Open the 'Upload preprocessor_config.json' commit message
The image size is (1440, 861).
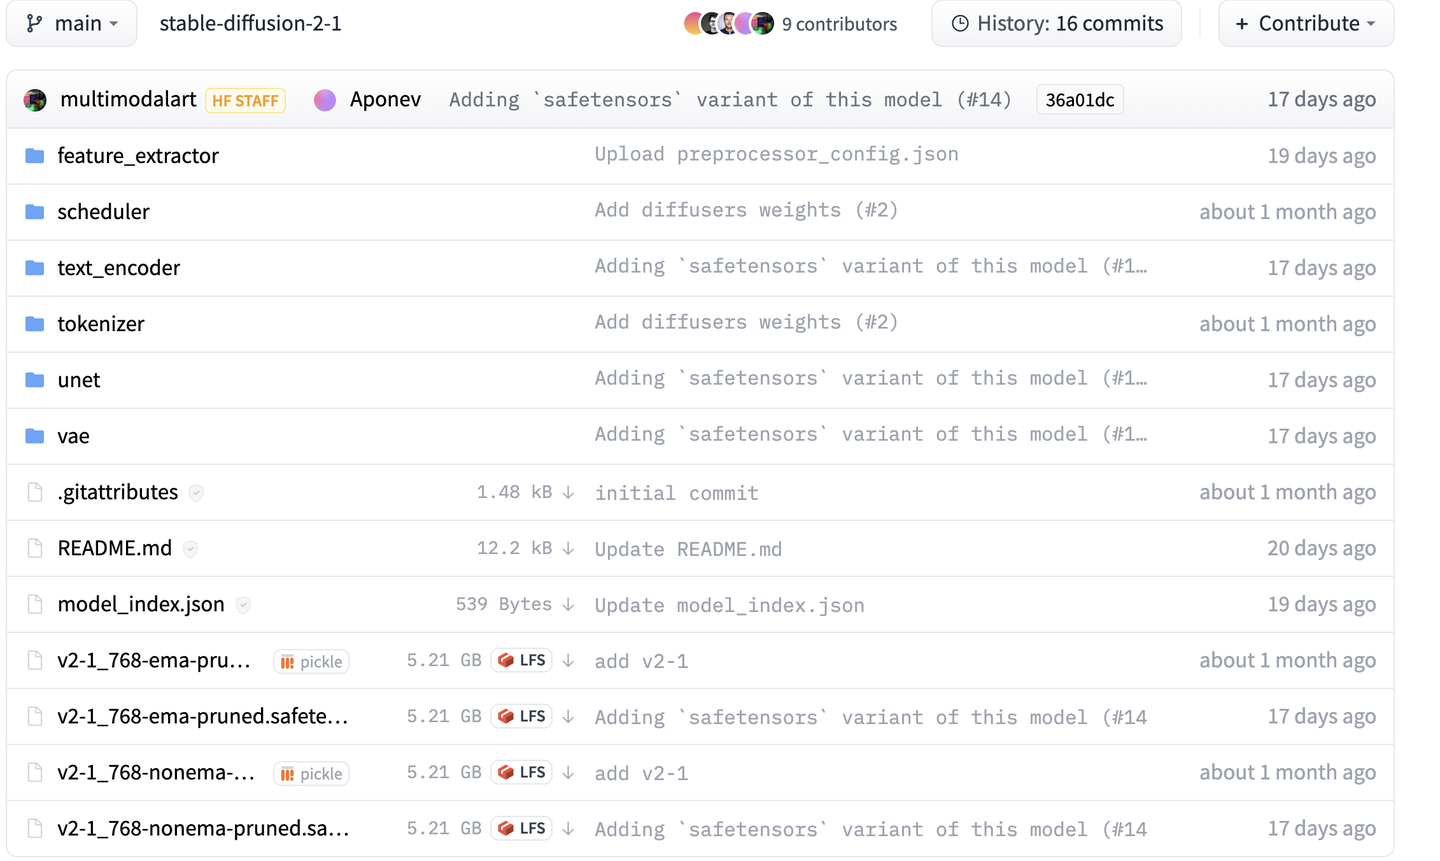(777, 154)
